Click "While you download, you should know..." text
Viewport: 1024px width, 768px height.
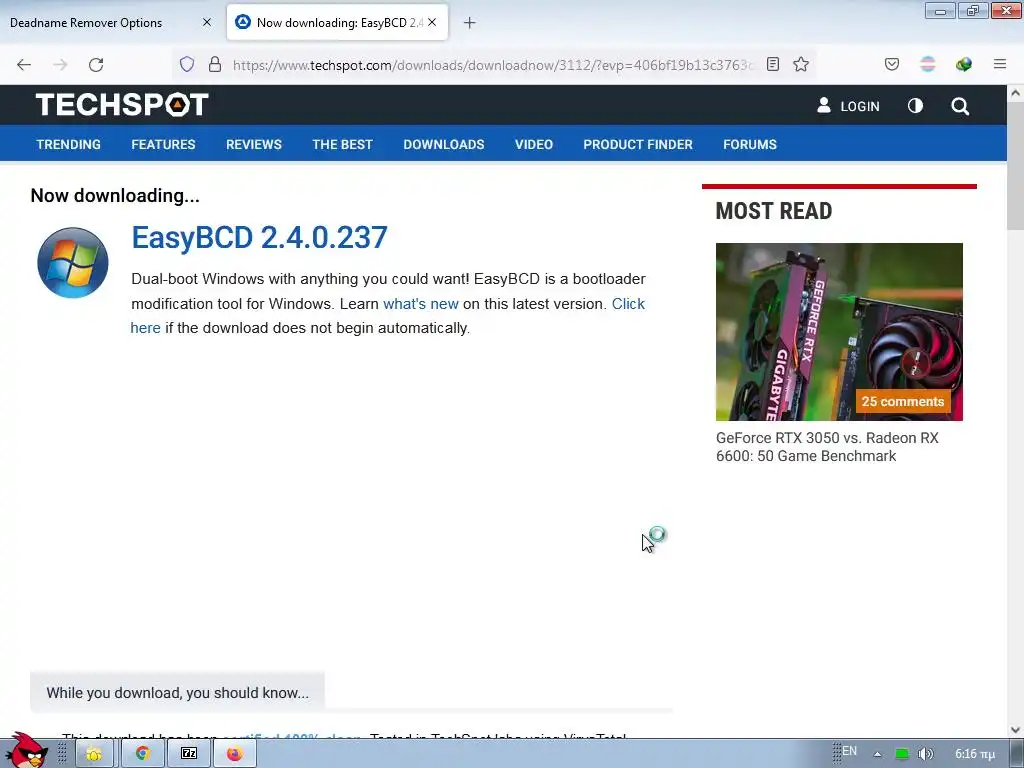pyautogui.click(x=178, y=693)
